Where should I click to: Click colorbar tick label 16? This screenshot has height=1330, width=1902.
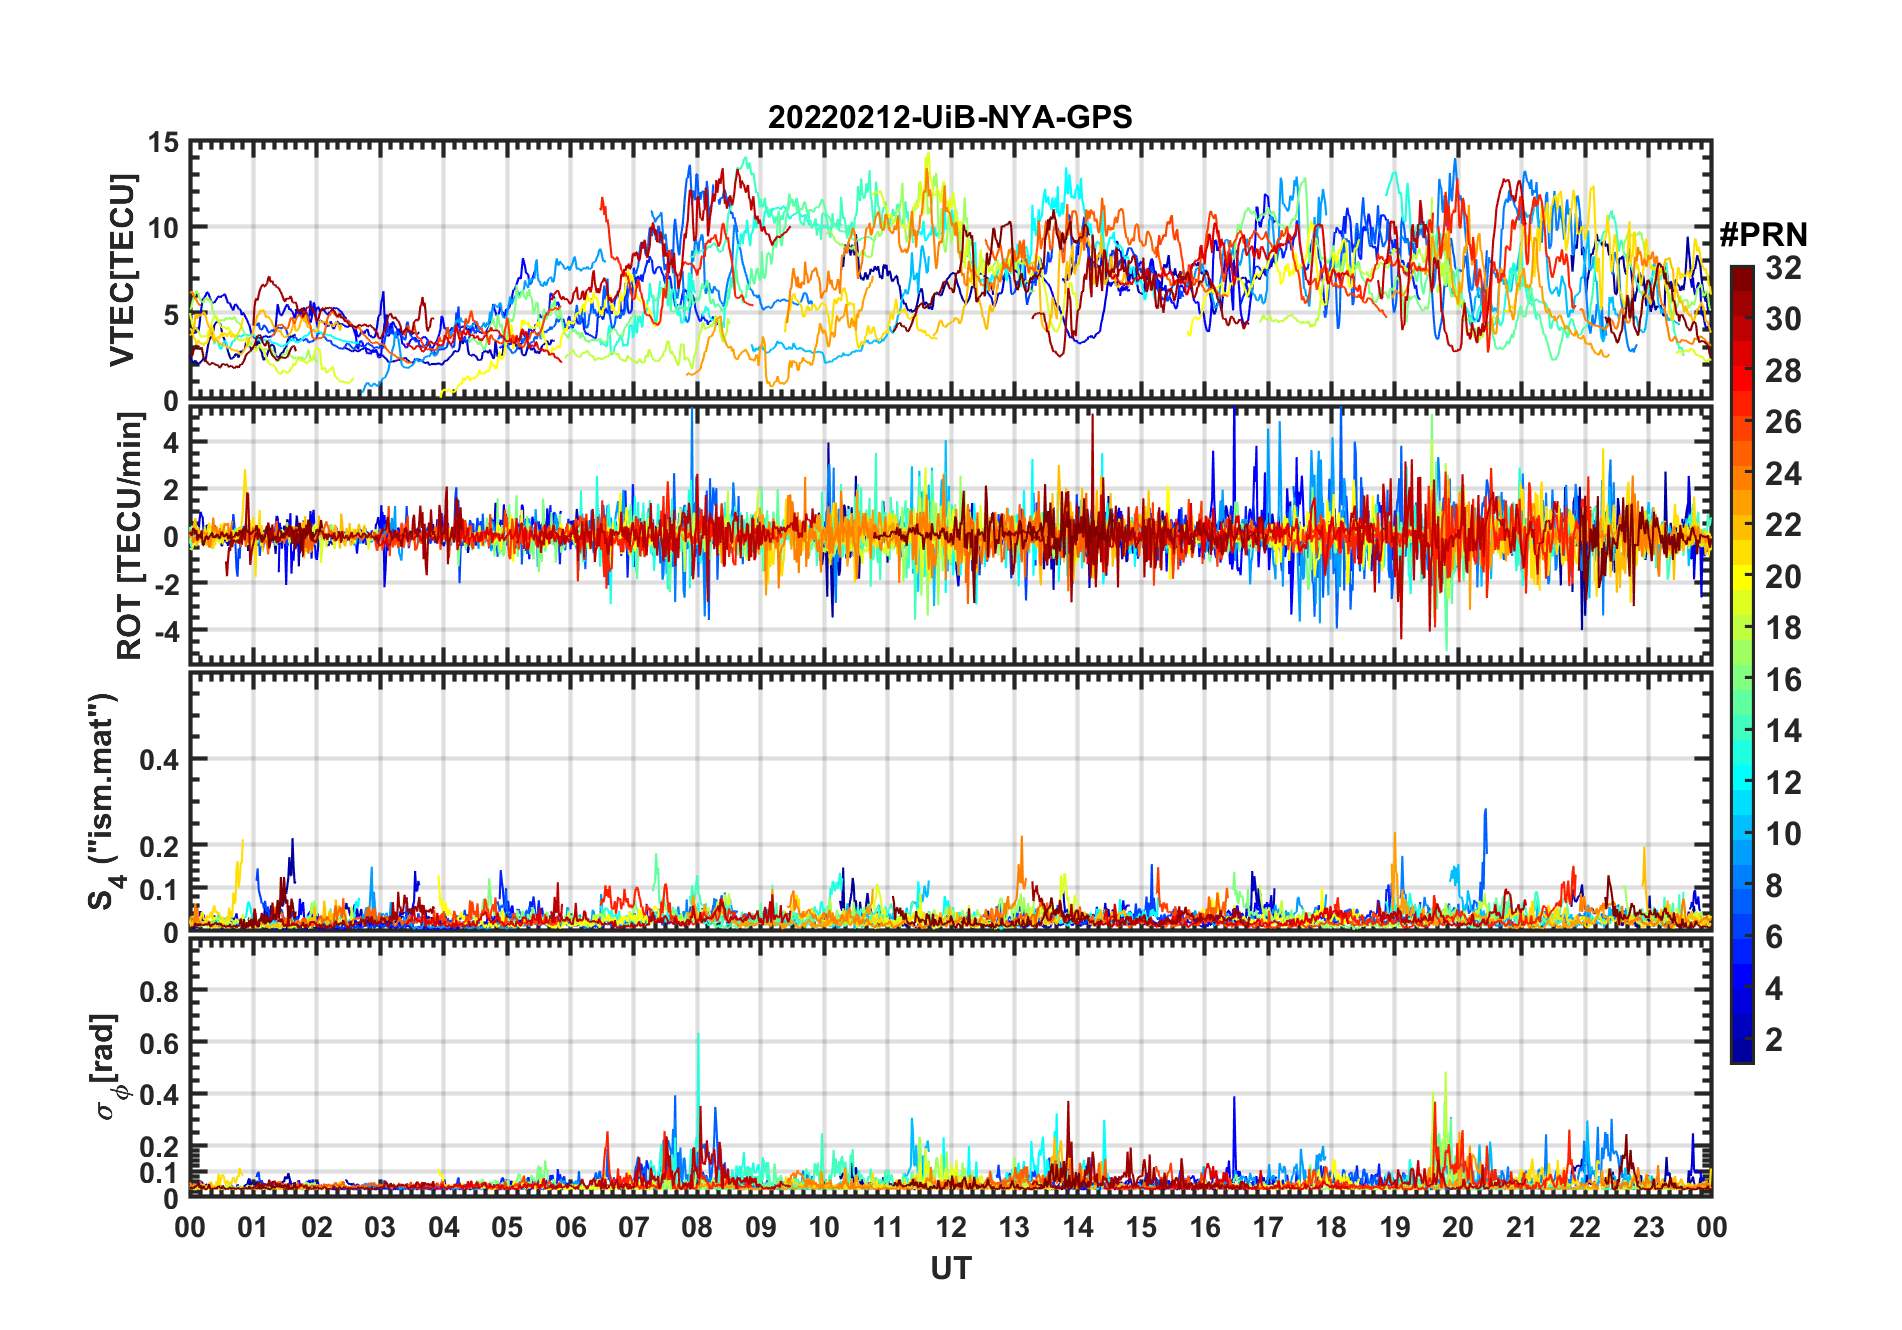click(1783, 680)
